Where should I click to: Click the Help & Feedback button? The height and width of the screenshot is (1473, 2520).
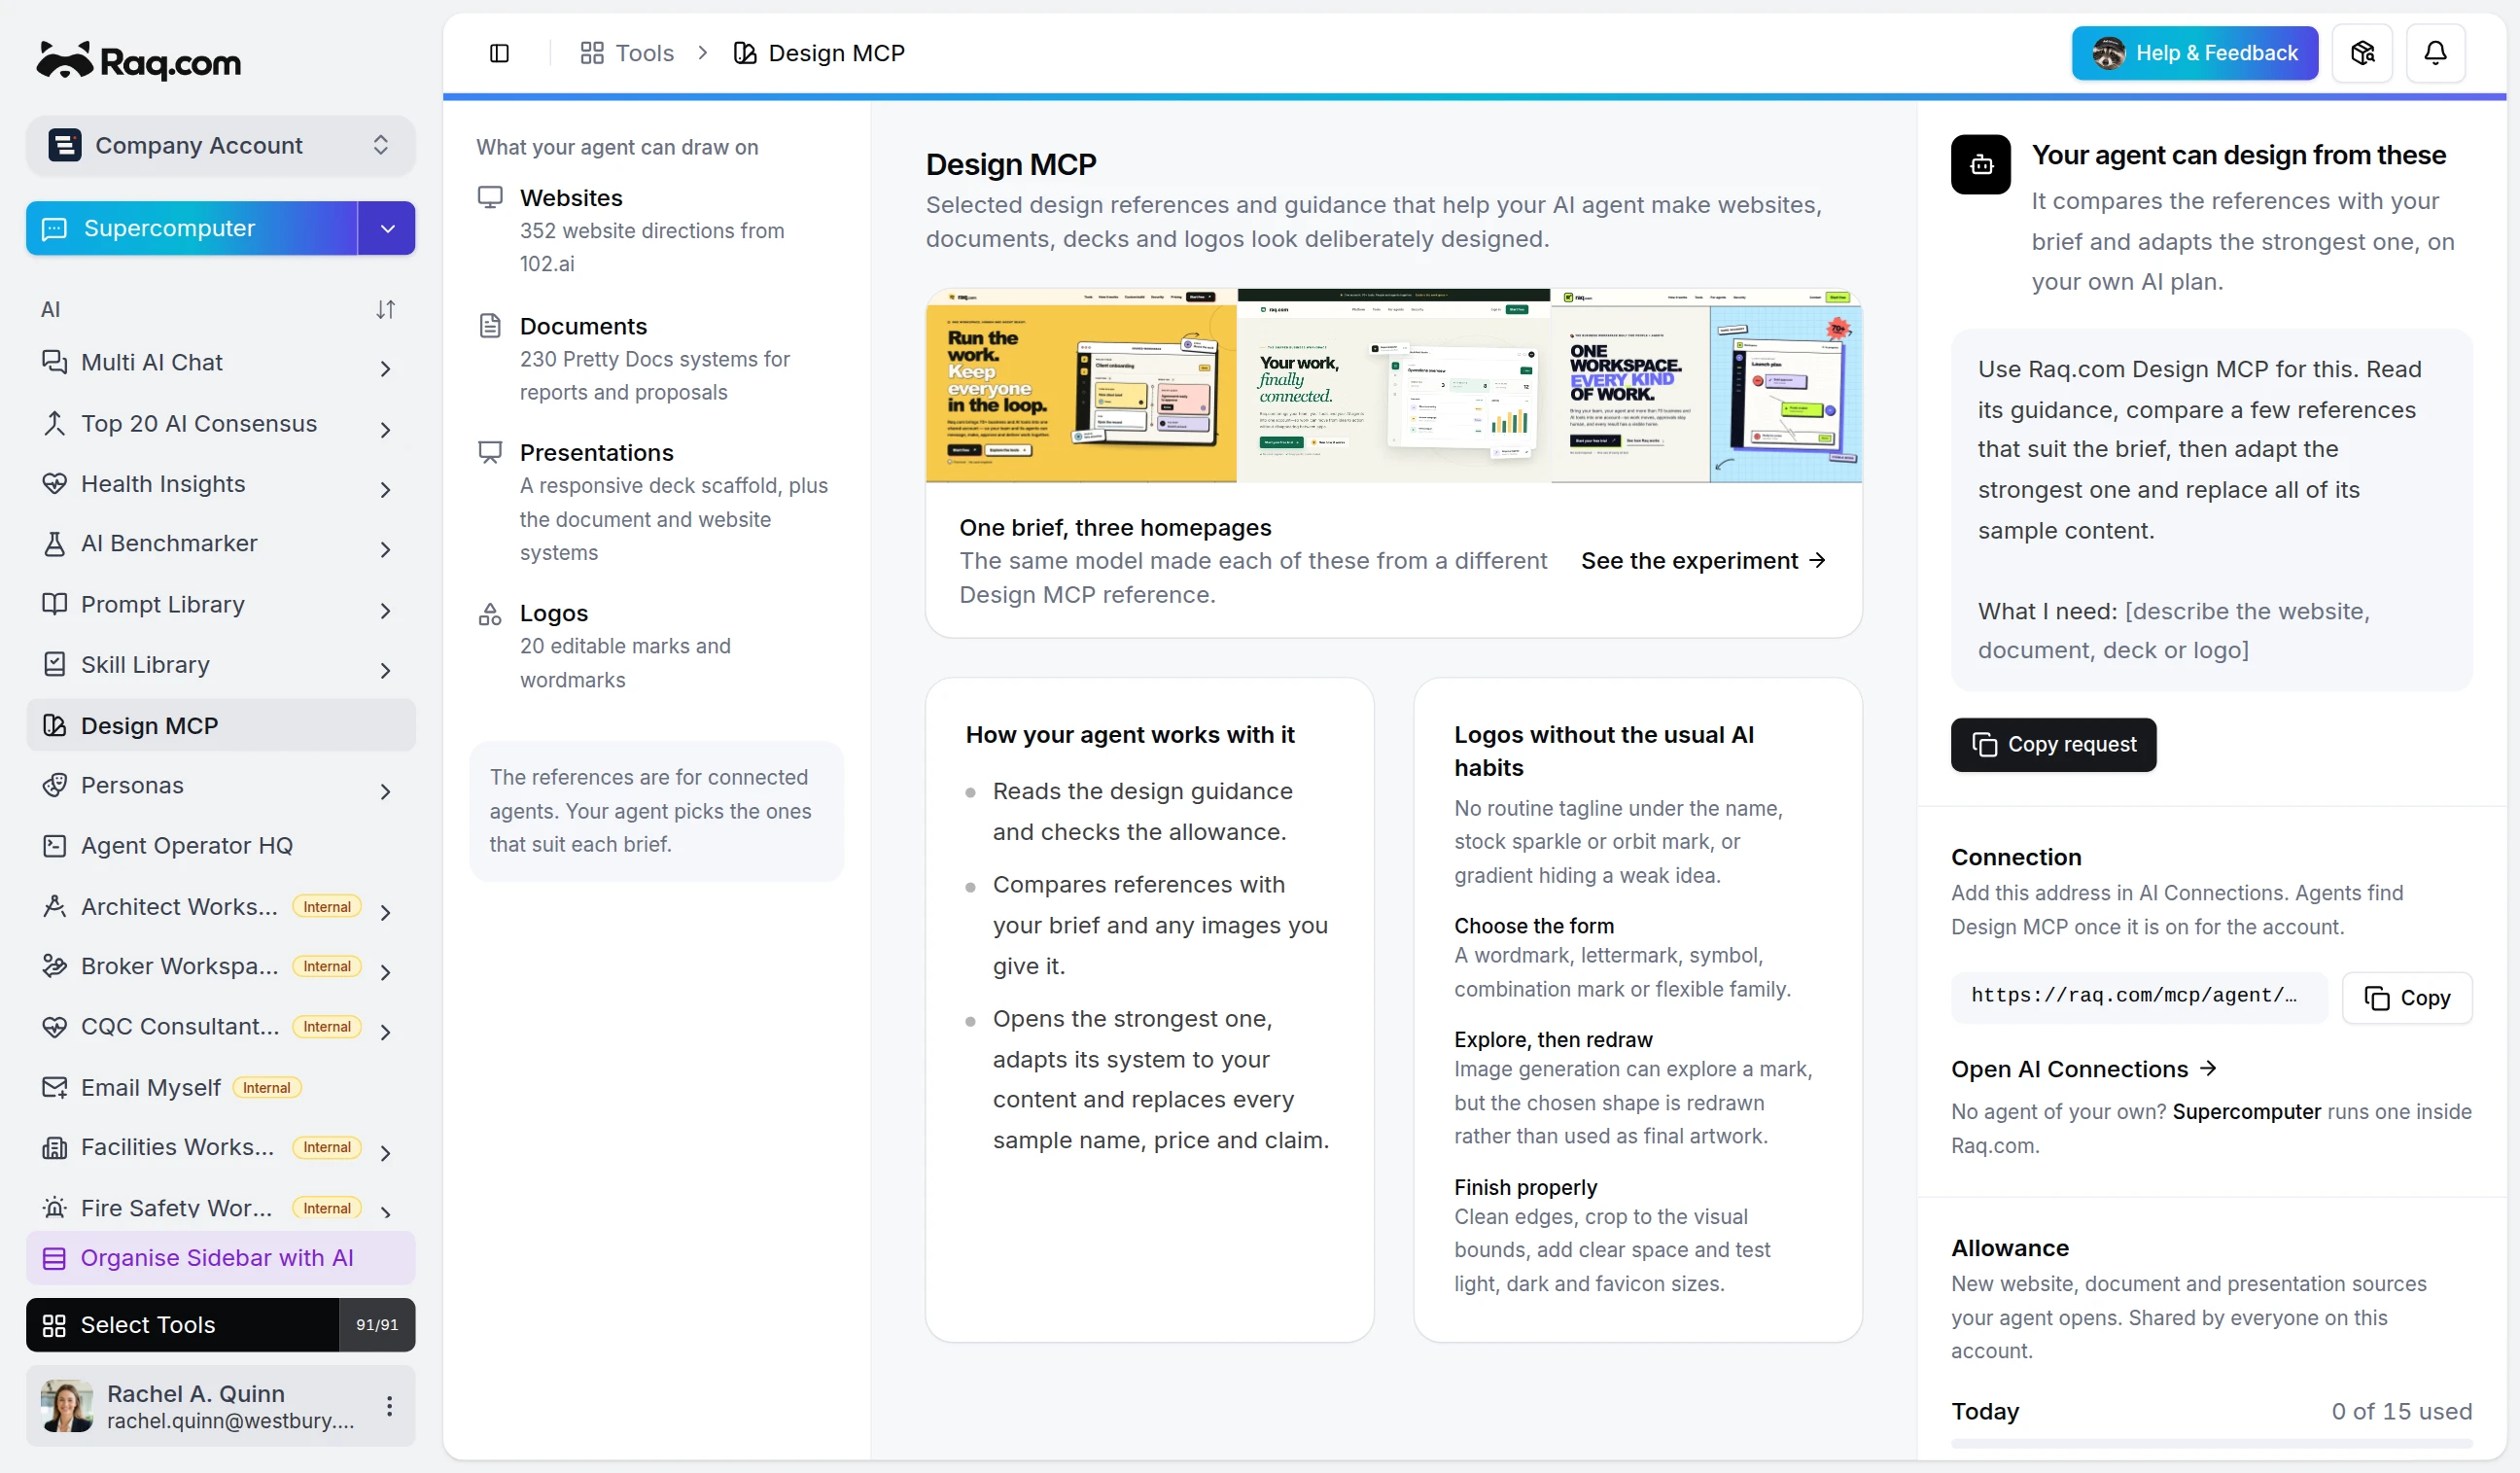pos(2194,53)
